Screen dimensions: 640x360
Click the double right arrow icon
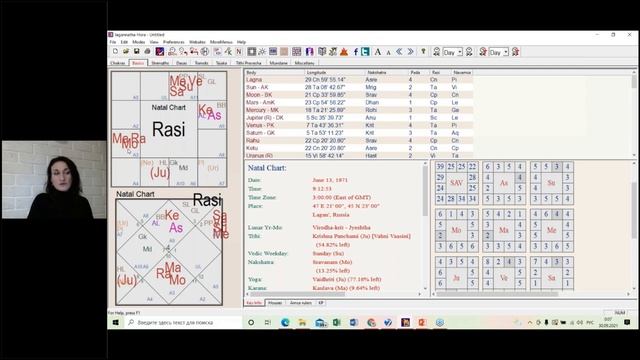point(410,51)
